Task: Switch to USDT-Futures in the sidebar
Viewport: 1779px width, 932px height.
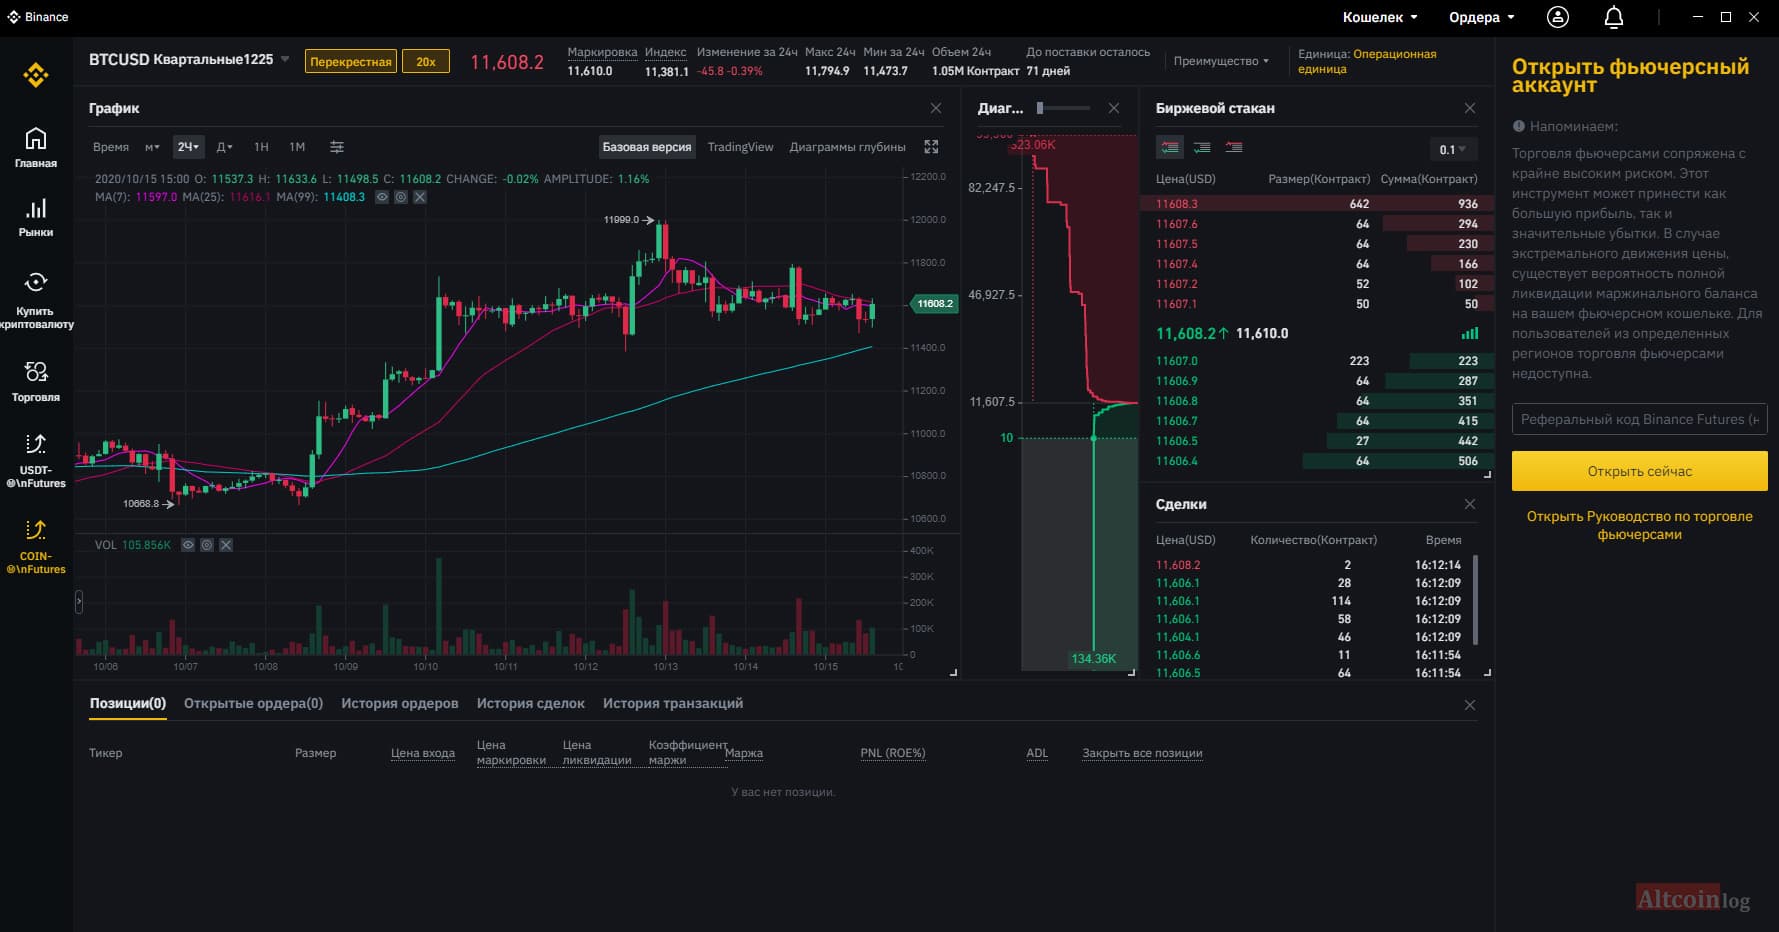Action: pos(36,461)
